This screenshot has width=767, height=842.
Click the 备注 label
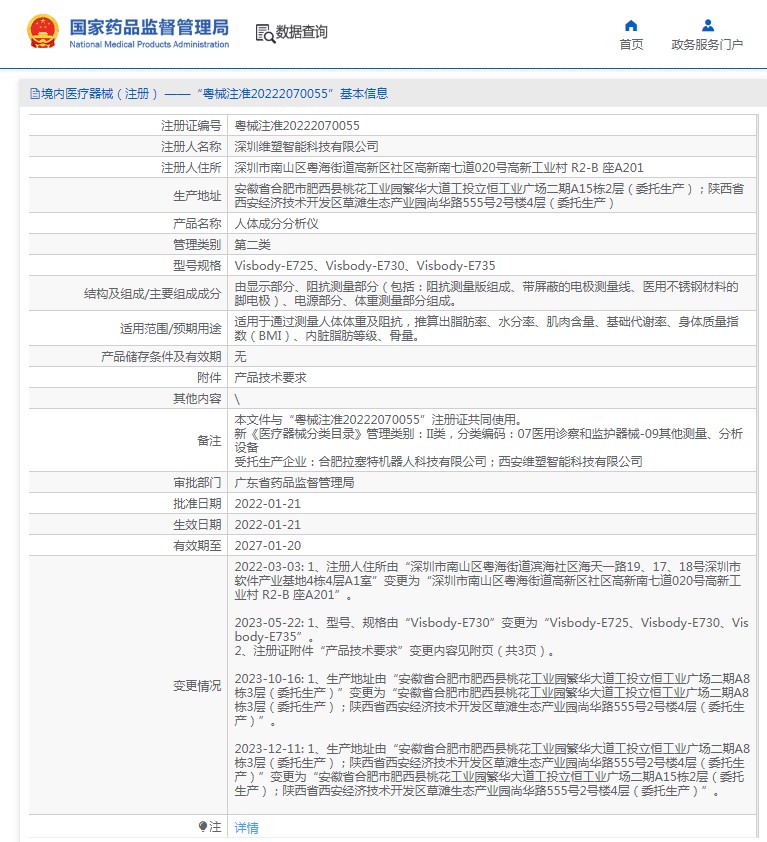click(209, 440)
